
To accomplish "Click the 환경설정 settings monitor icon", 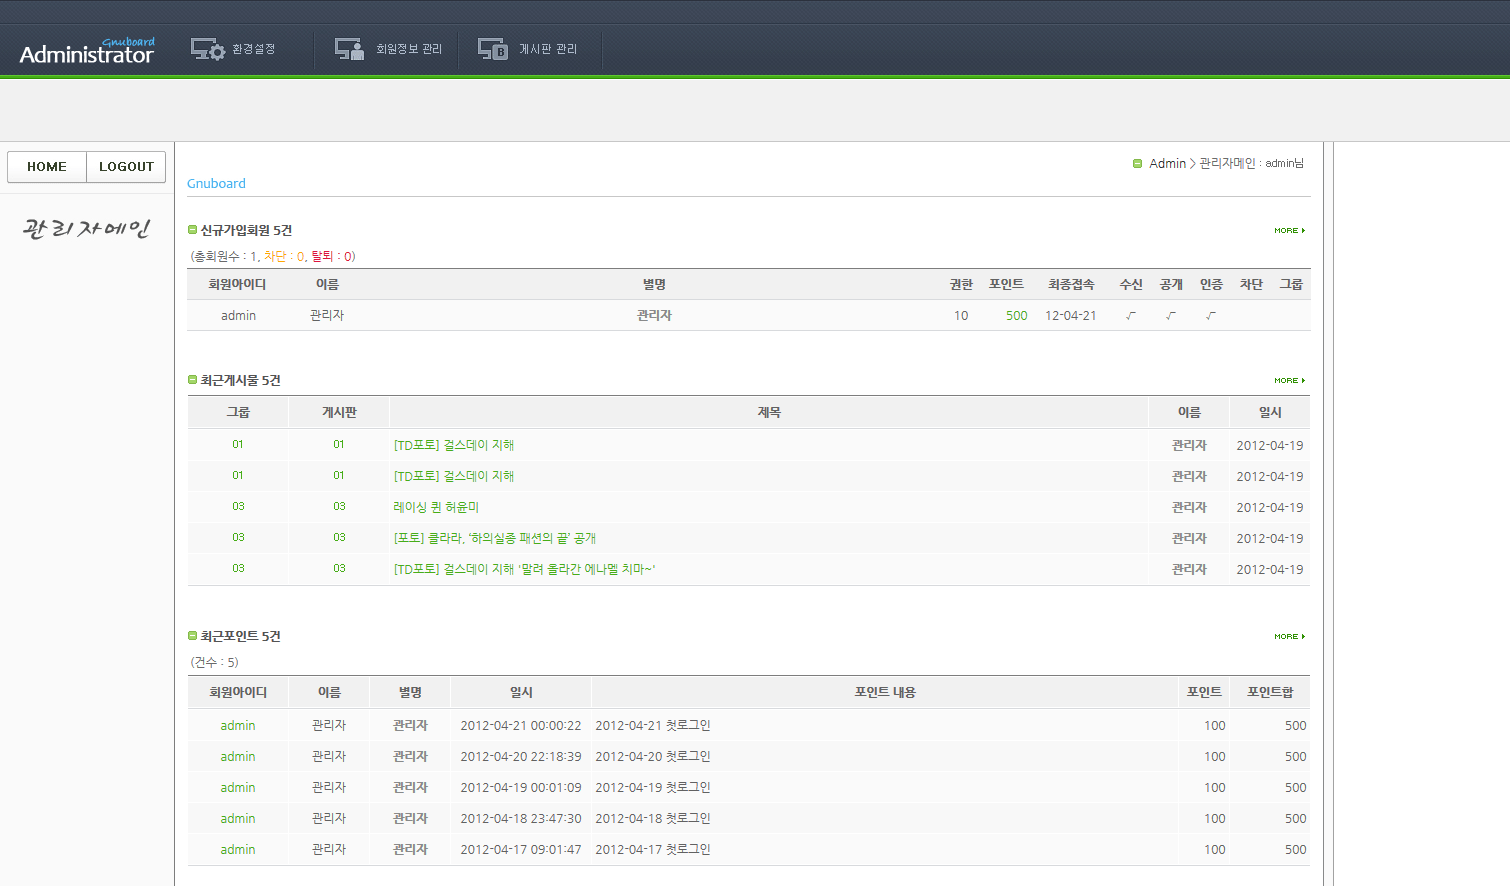I will pos(208,49).
